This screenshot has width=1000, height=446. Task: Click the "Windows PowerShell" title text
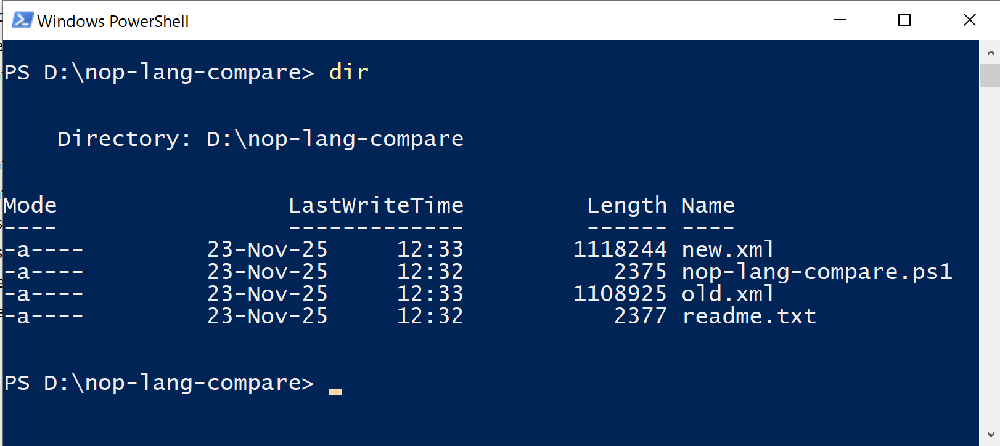click(113, 21)
